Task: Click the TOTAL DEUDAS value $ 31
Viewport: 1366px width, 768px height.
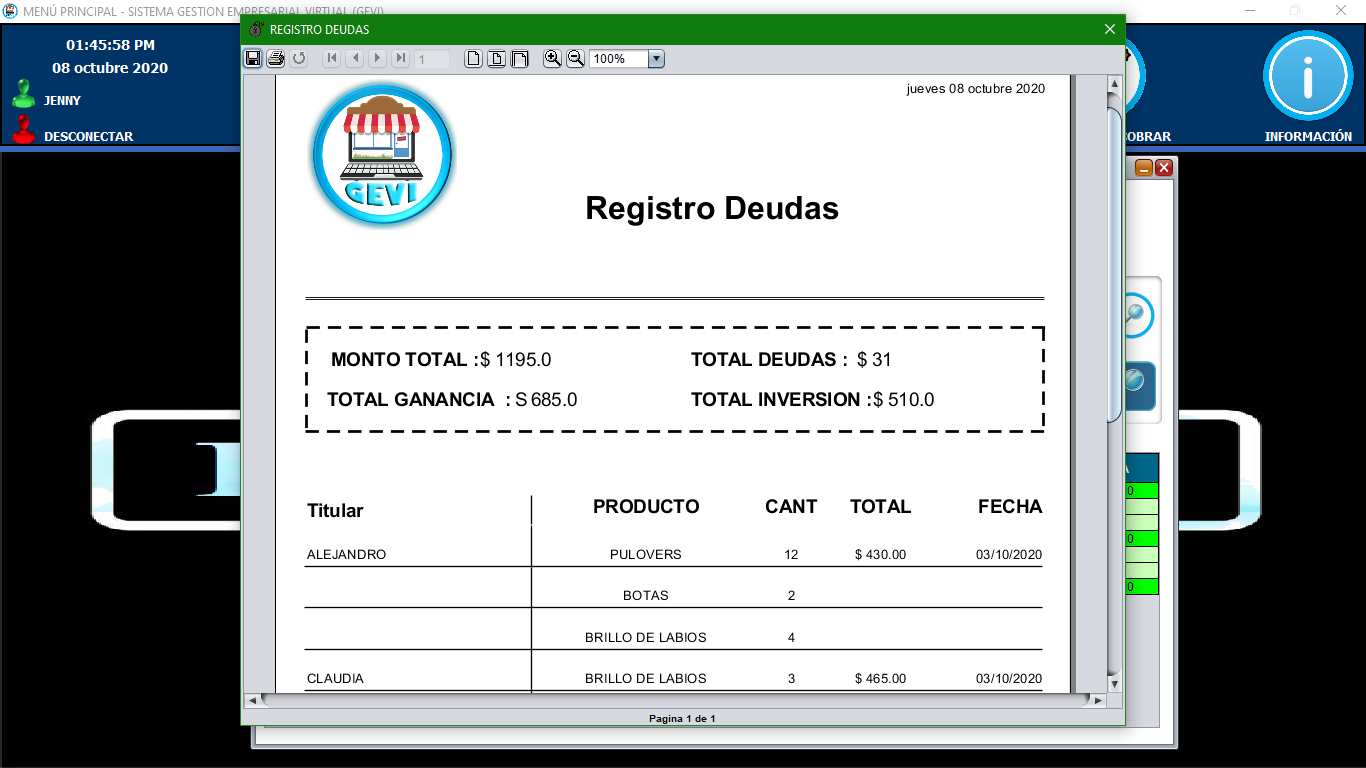Action: (x=874, y=360)
